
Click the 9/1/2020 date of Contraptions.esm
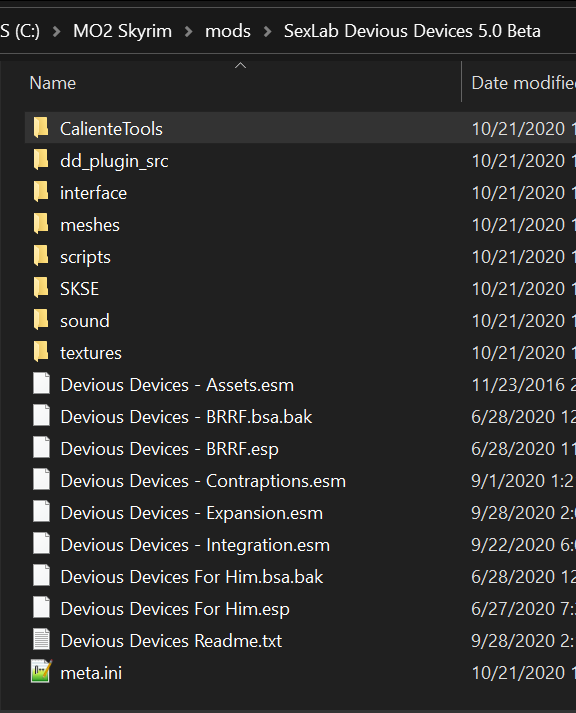click(x=523, y=481)
